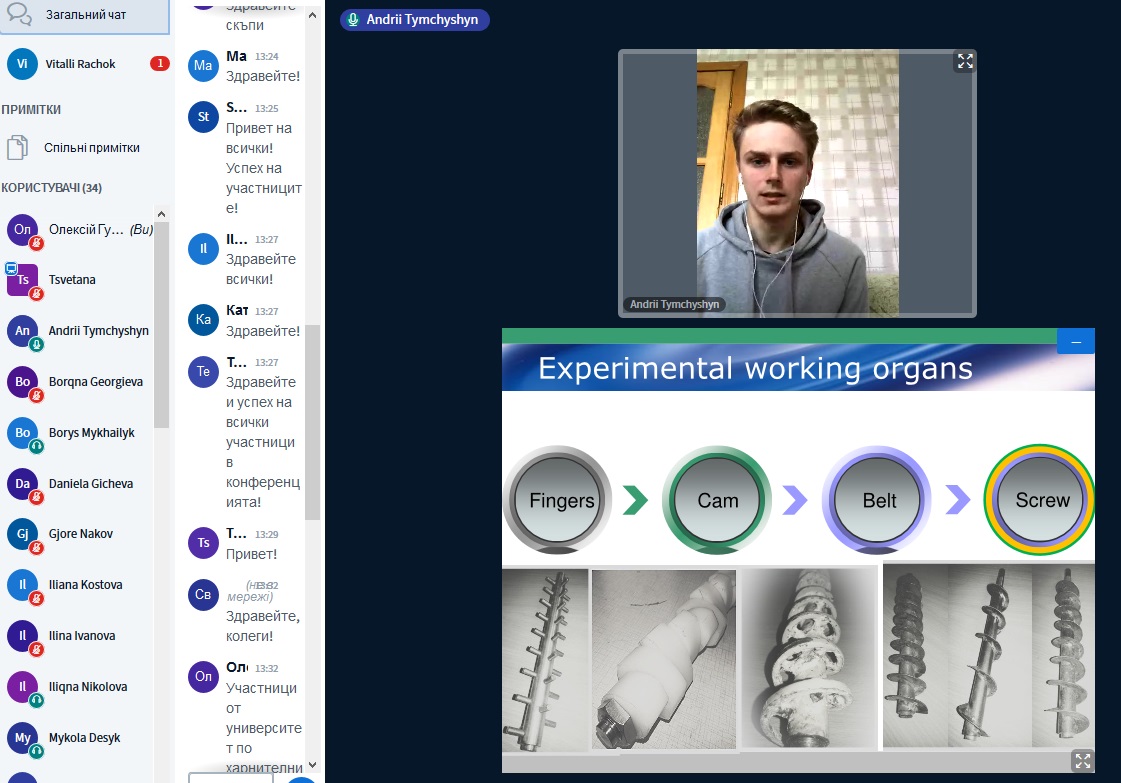
Task: Click the presentation fullscreen icon at bottom right
Action: pyautogui.click(x=1082, y=761)
